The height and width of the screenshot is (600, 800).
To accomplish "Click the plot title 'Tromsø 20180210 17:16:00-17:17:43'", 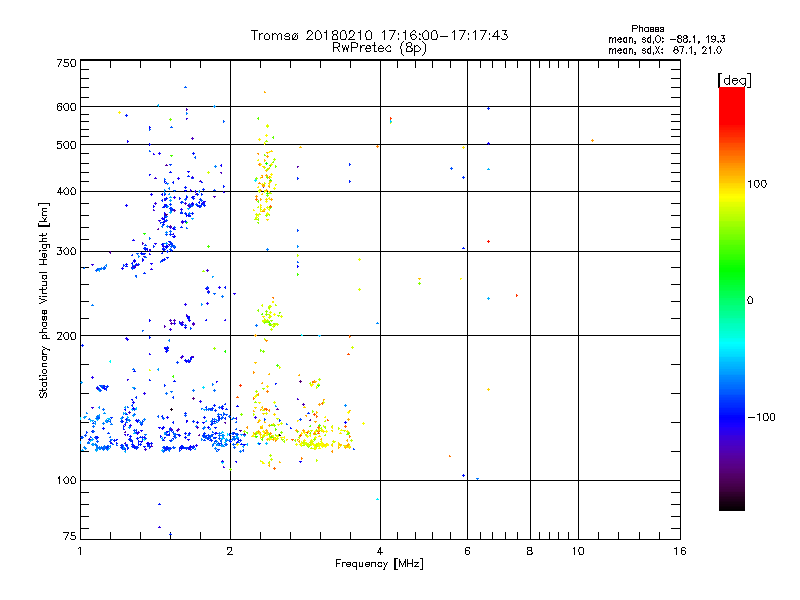I will pyautogui.click(x=380, y=35).
